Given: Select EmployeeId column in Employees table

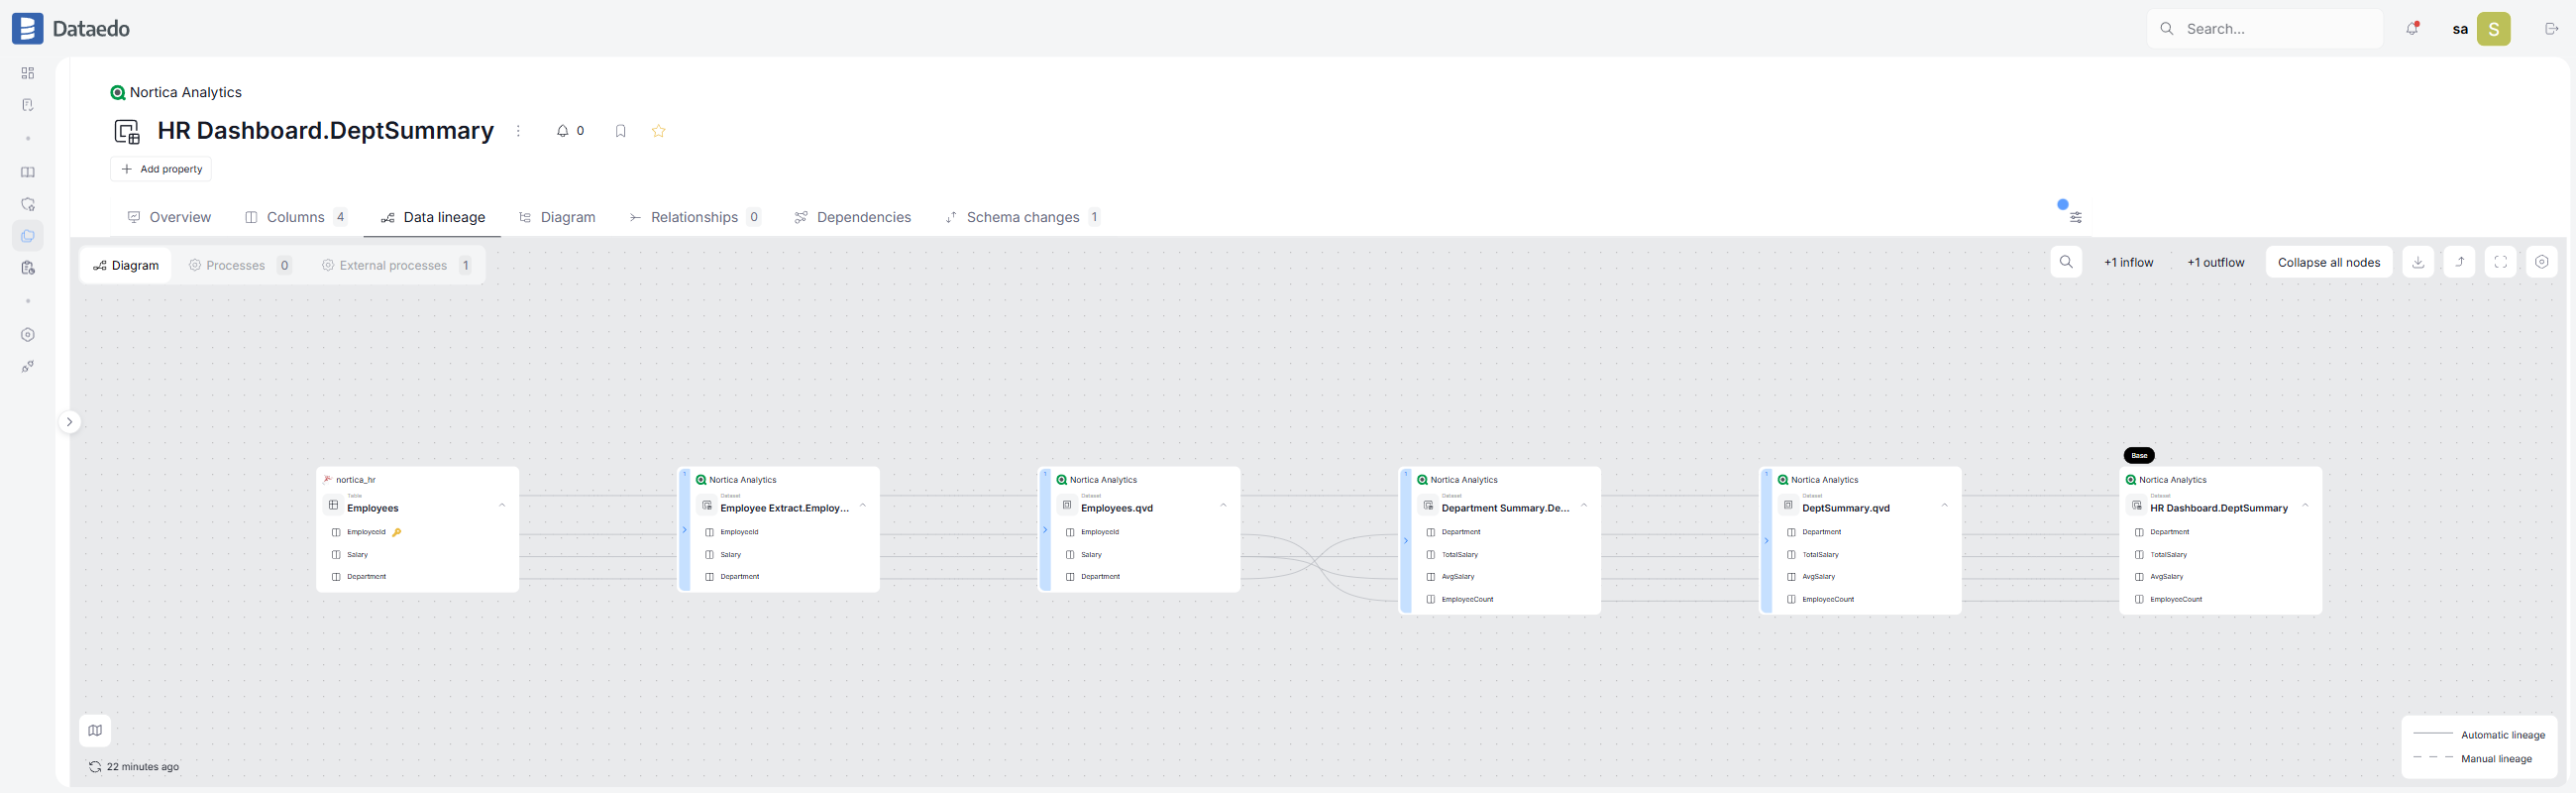Looking at the screenshot, I should [x=417, y=532].
